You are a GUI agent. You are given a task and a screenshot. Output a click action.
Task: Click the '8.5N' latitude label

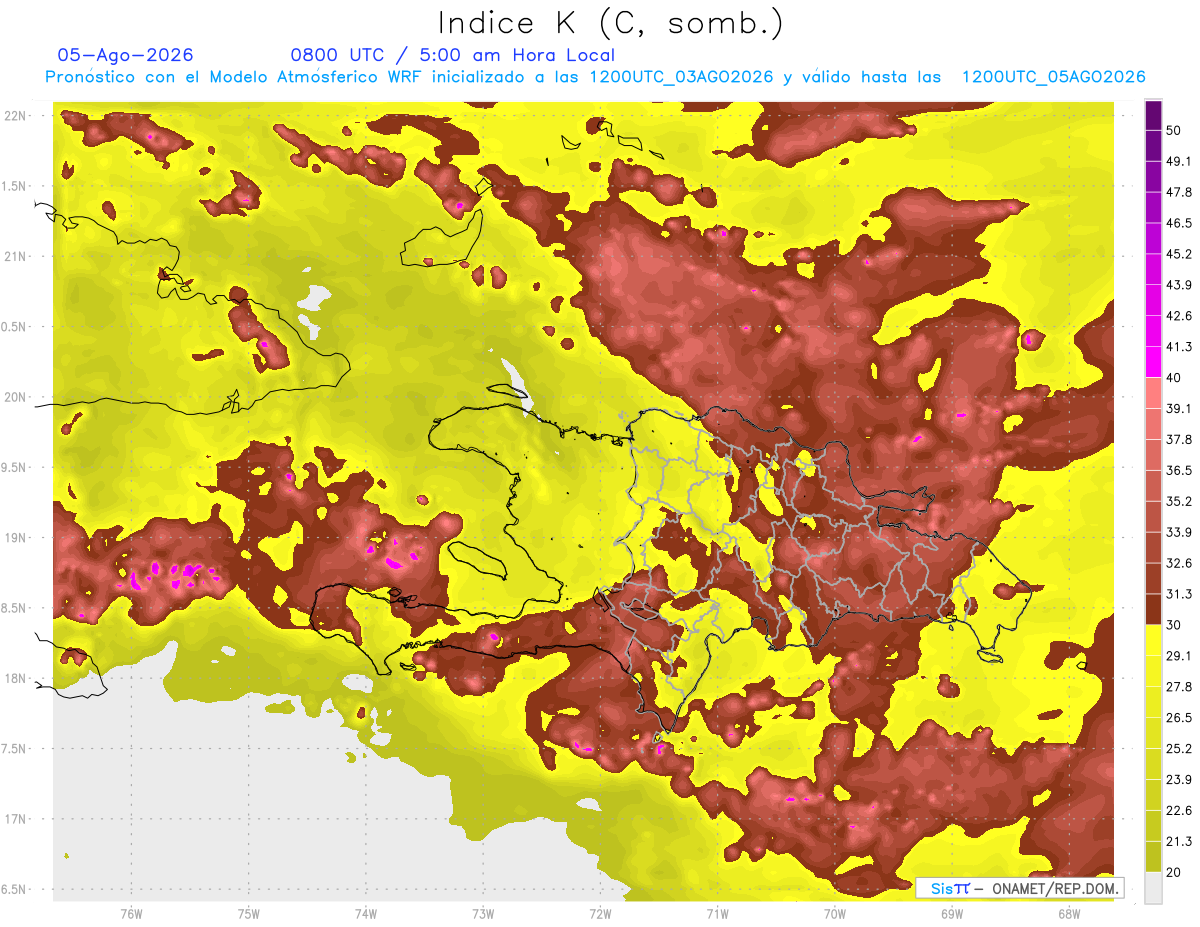[x=15, y=608]
